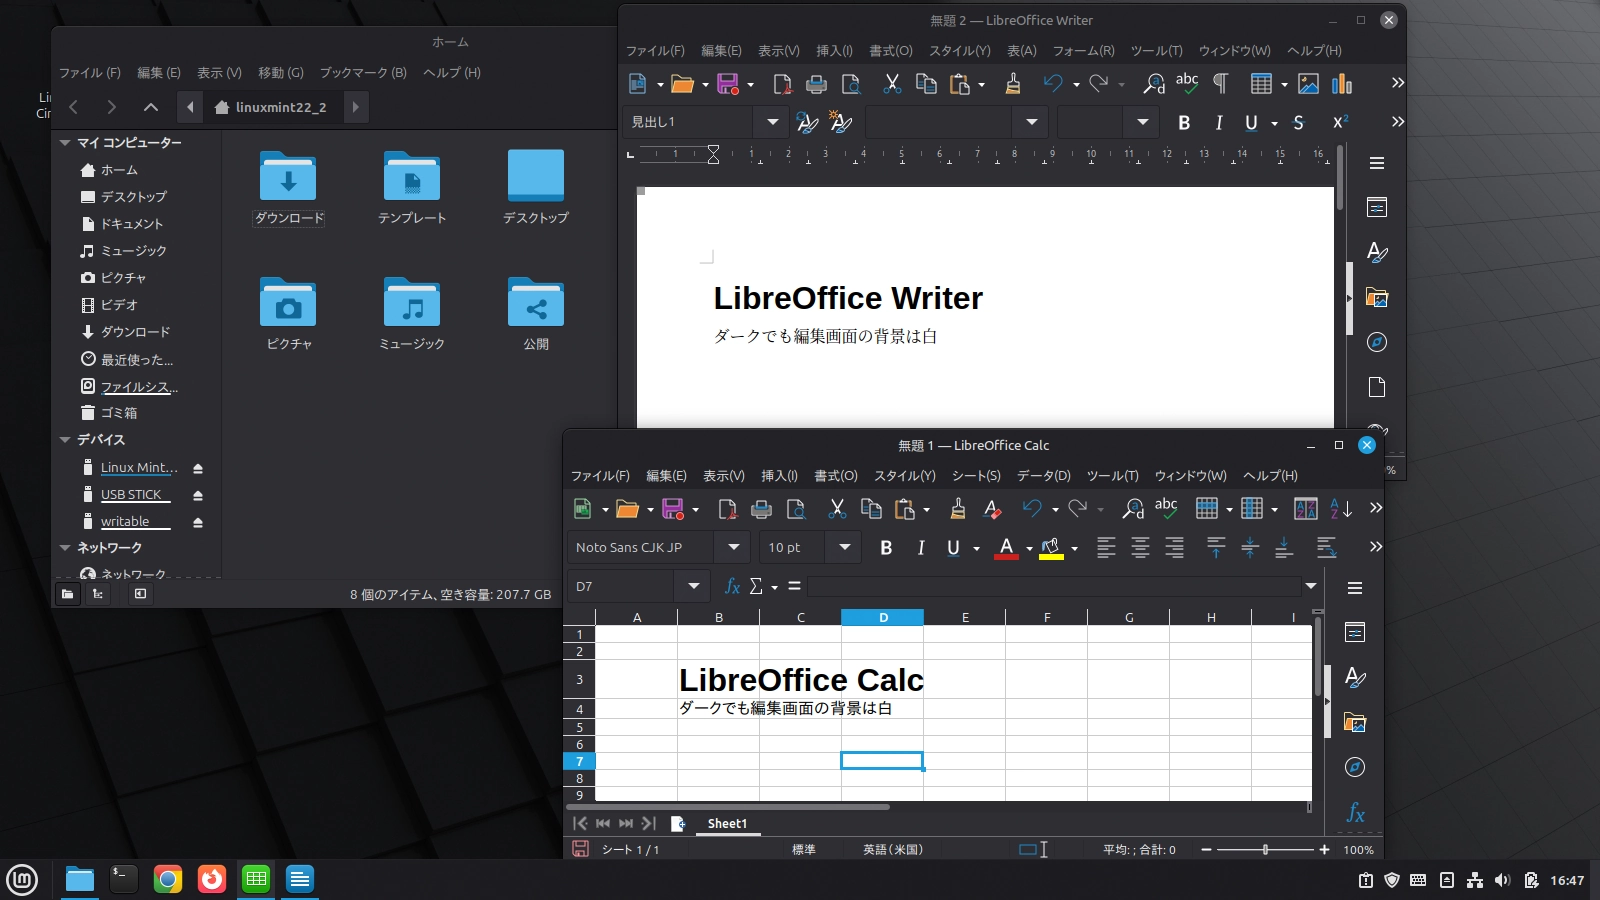Open Writer sidebar Navigator compass icon
1600x900 pixels.
click(1377, 342)
